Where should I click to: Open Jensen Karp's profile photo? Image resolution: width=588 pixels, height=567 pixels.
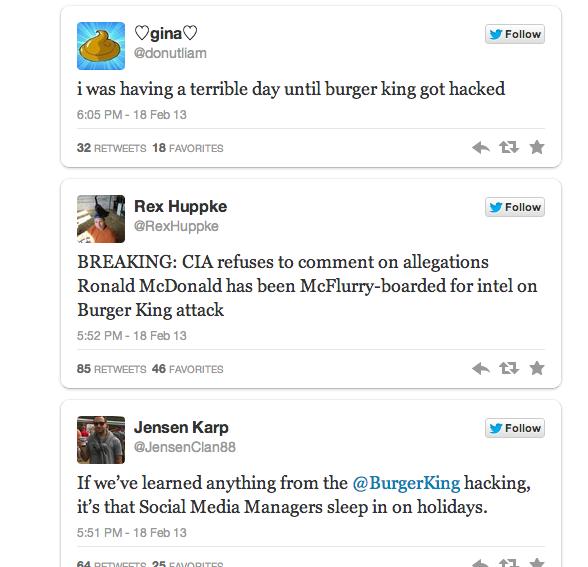pos(101,440)
